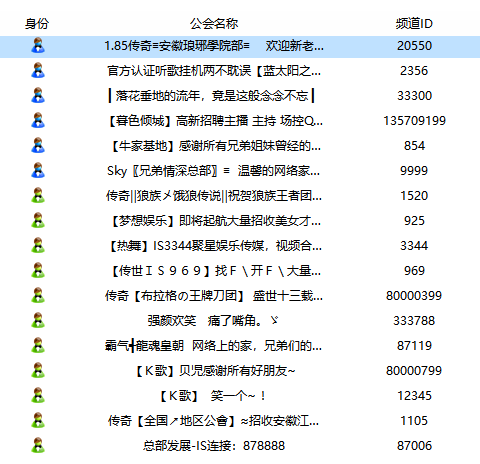Click channel ID 135709199

pyautogui.click(x=414, y=121)
